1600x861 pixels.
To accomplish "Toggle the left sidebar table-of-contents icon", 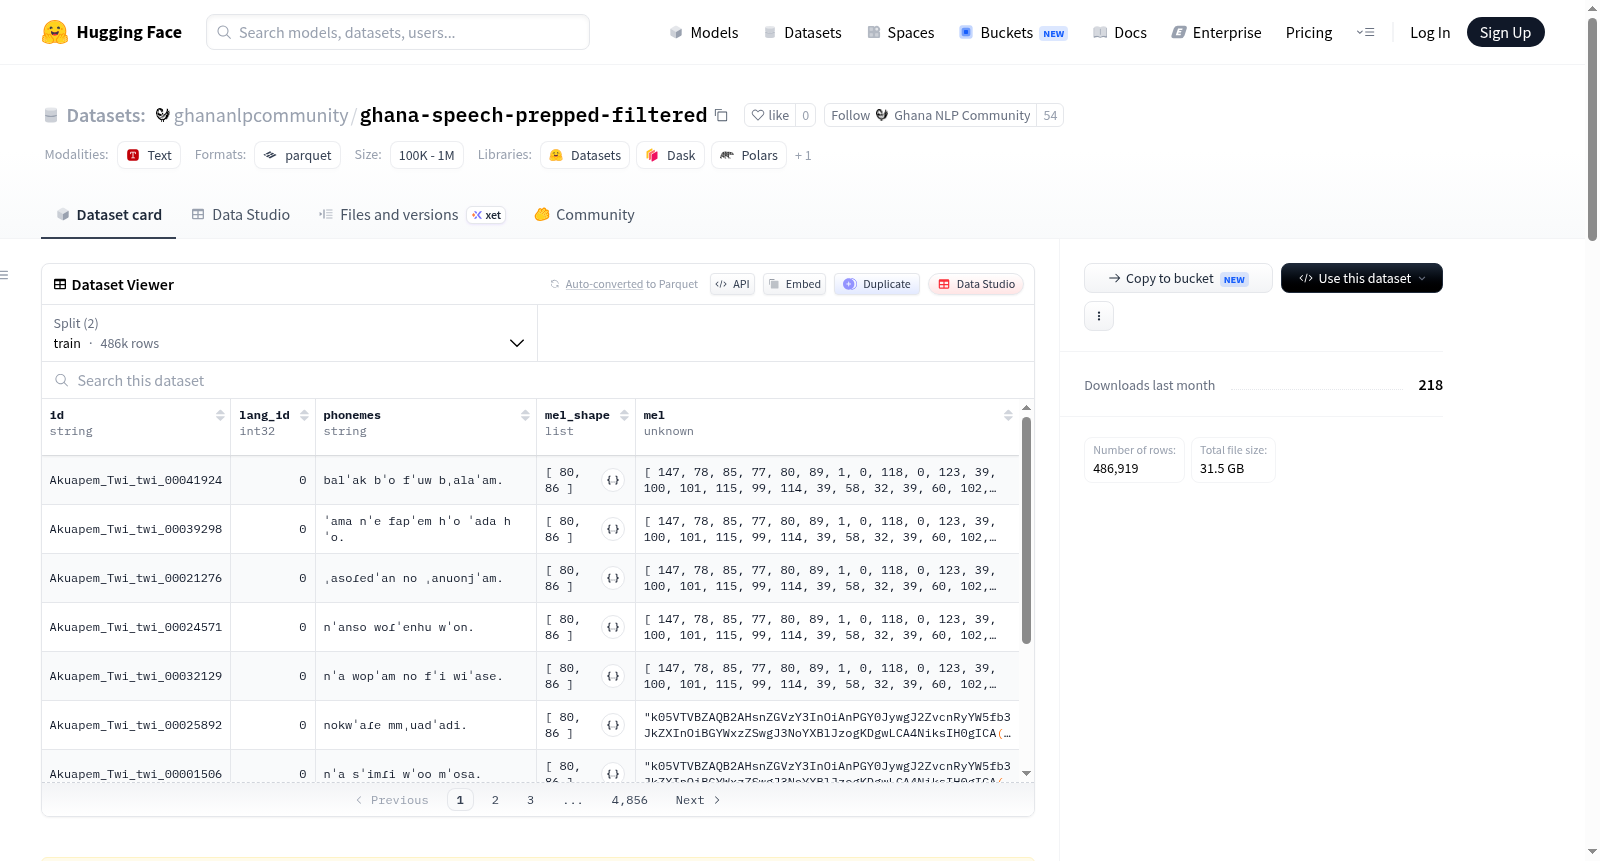I will click(x=4, y=275).
